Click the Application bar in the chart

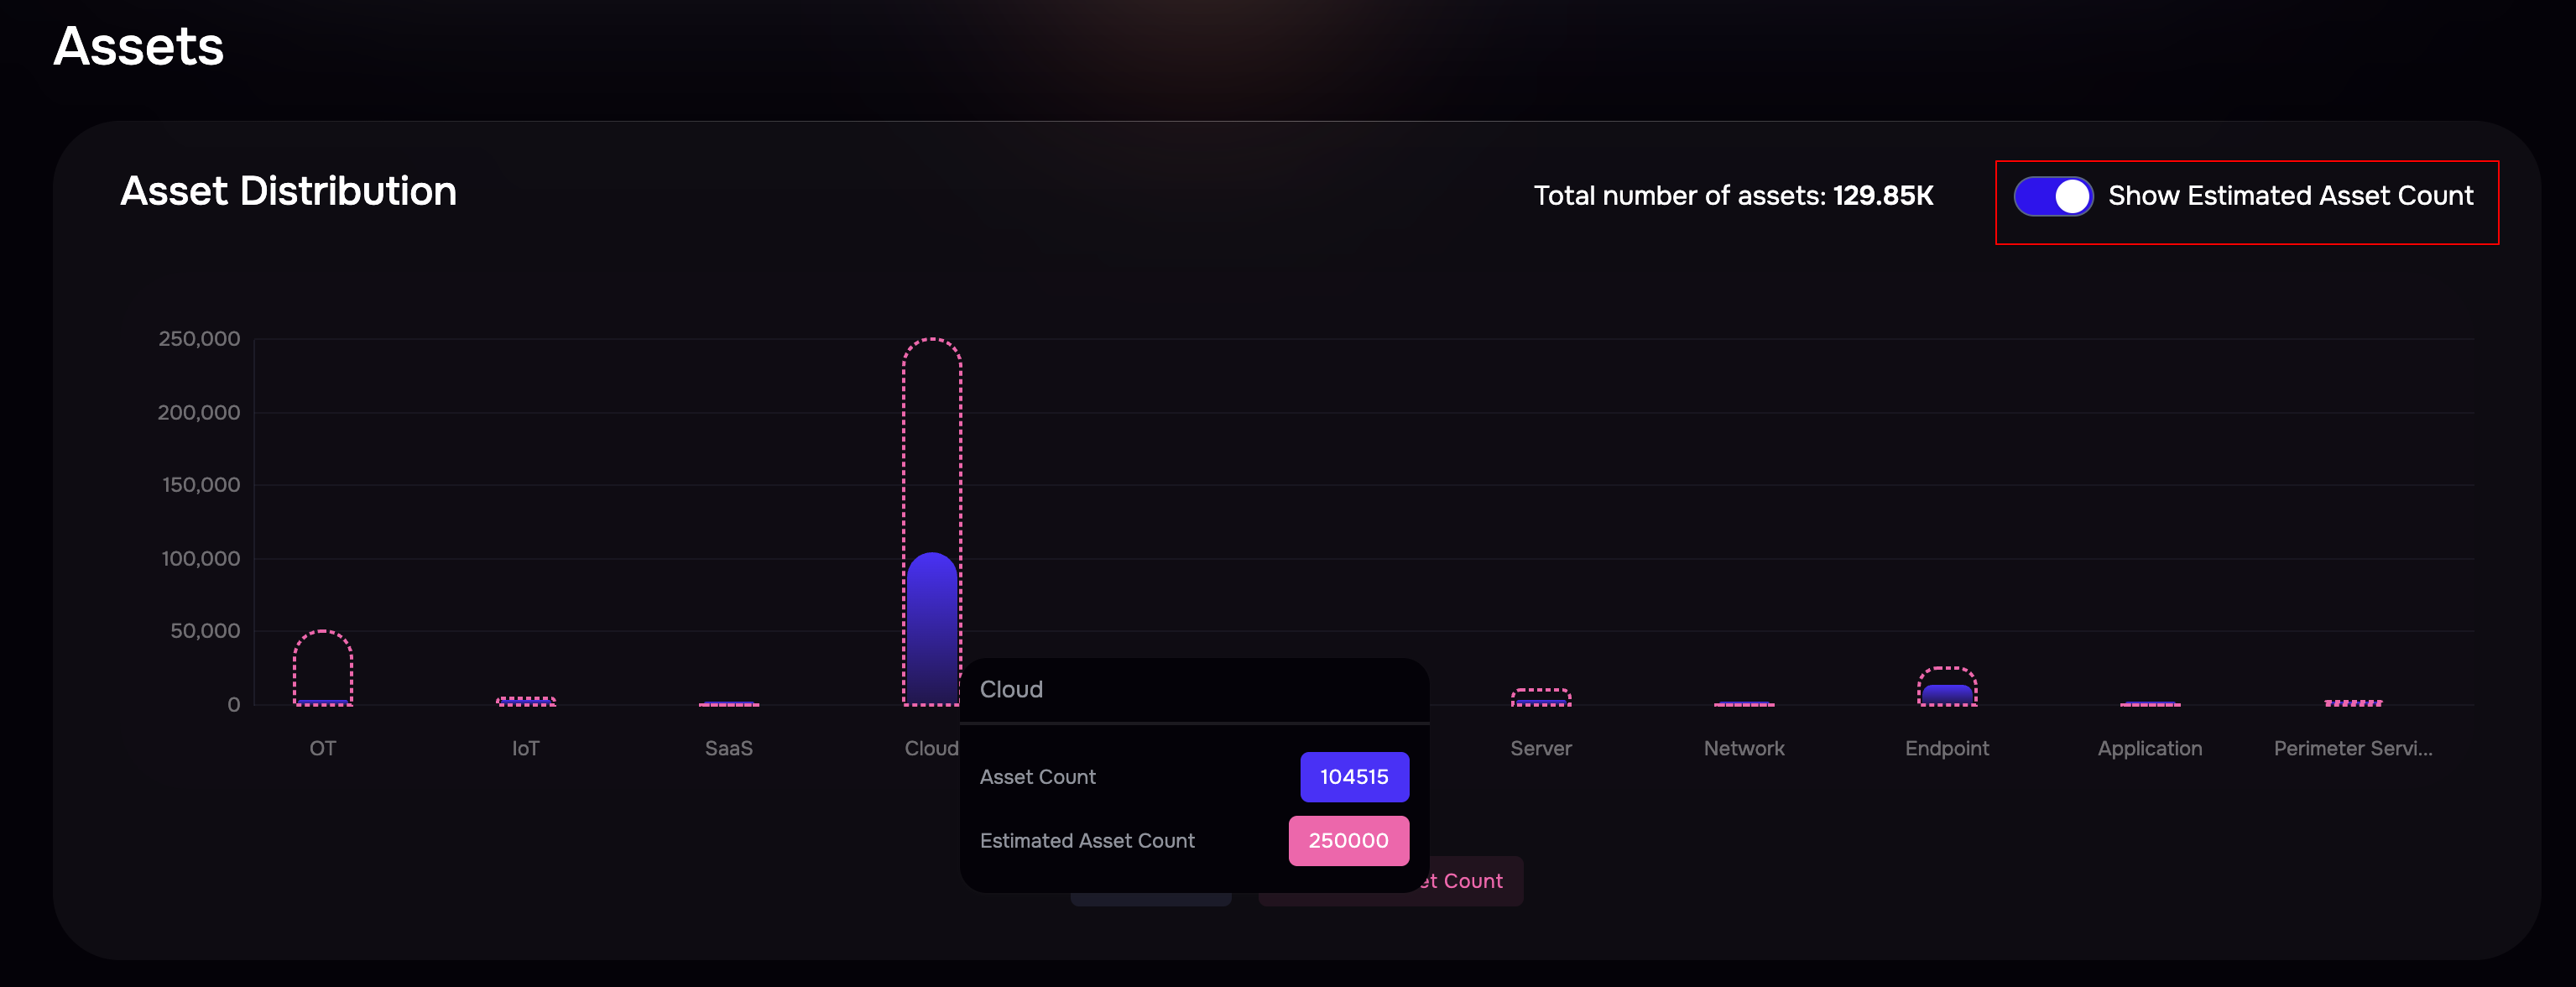pos(2149,703)
